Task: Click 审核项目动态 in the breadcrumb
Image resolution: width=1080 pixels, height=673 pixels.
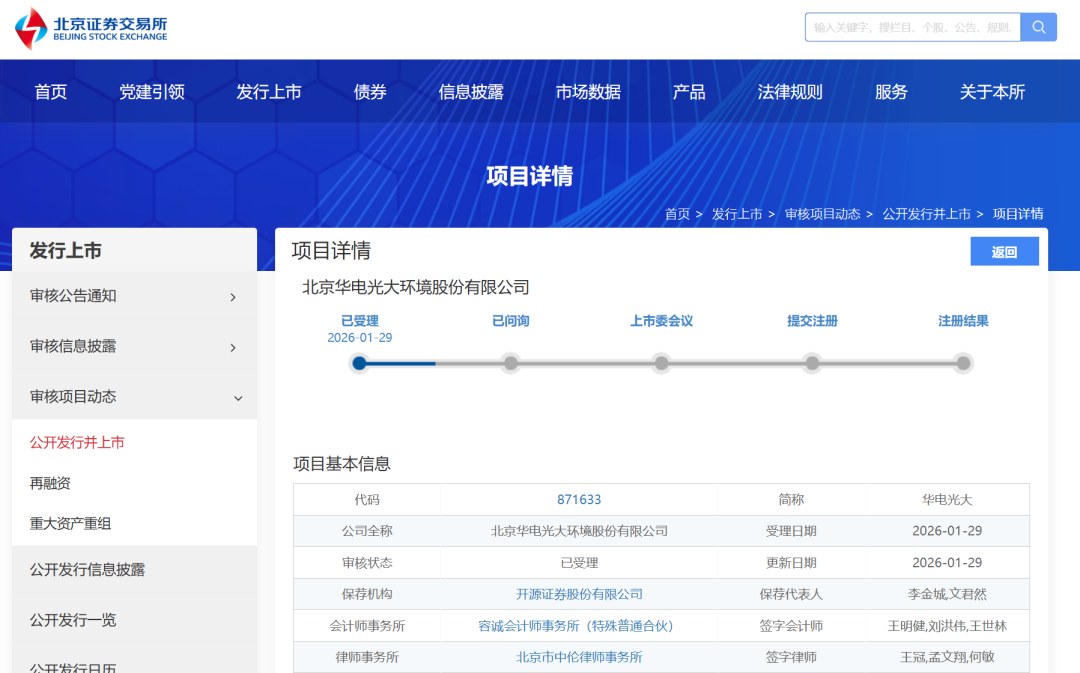Action: [x=822, y=214]
